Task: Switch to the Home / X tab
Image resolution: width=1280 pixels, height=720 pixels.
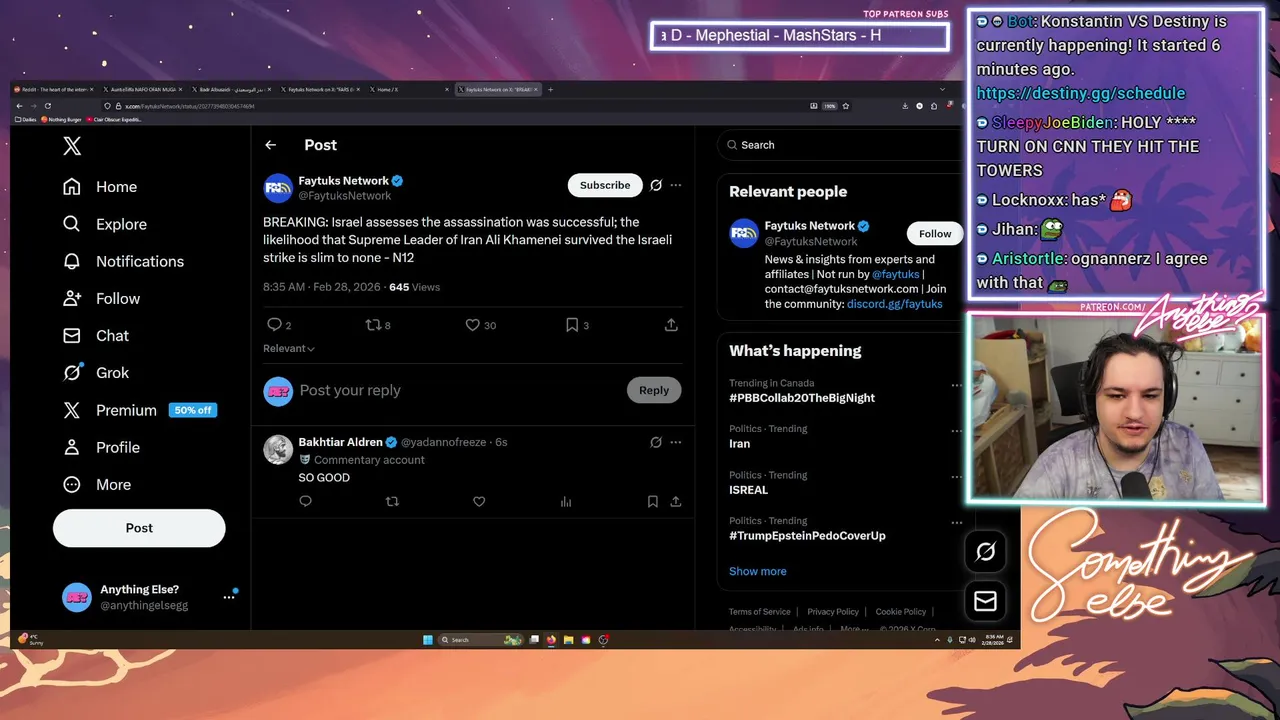Action: tap(408, 89)
